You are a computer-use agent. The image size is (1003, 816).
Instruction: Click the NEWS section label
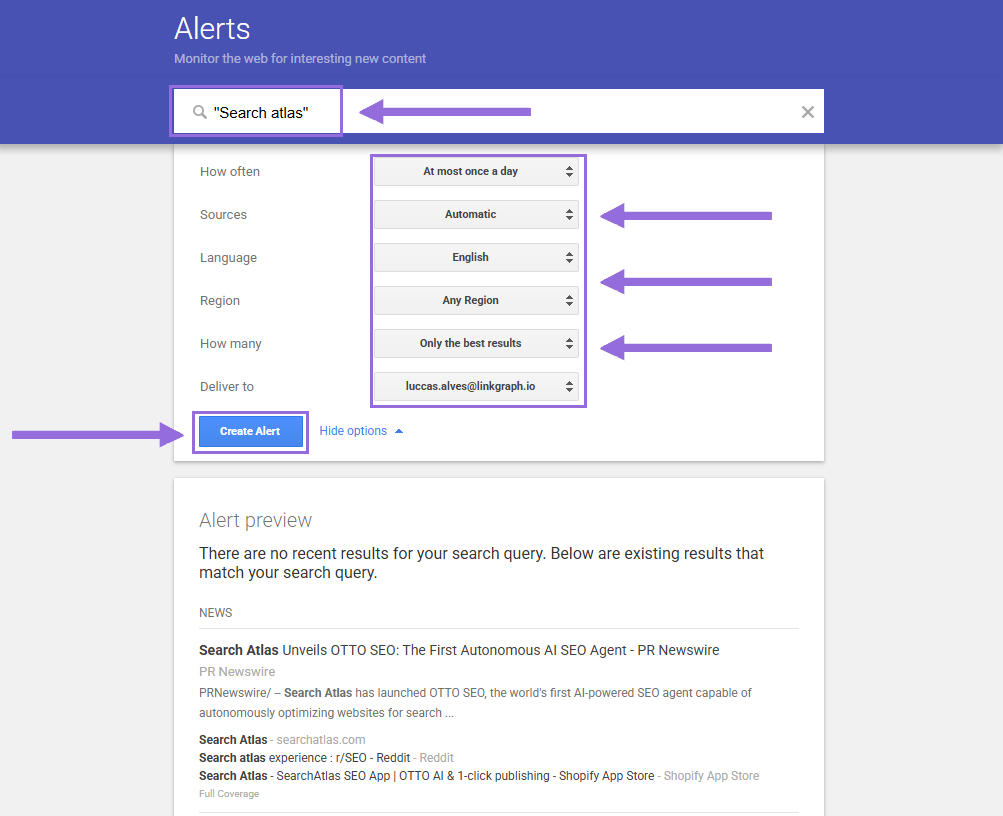(216, 613)
